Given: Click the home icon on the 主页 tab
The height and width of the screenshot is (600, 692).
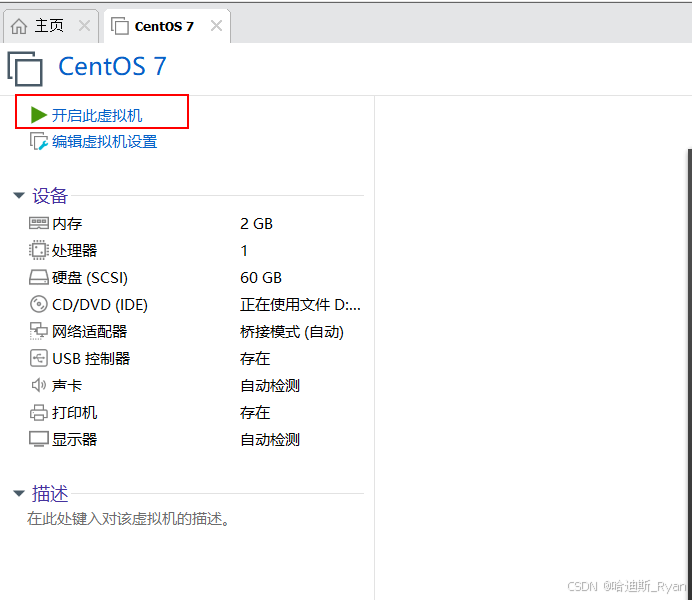Looking at the screenshot, I should click(19, 26).
